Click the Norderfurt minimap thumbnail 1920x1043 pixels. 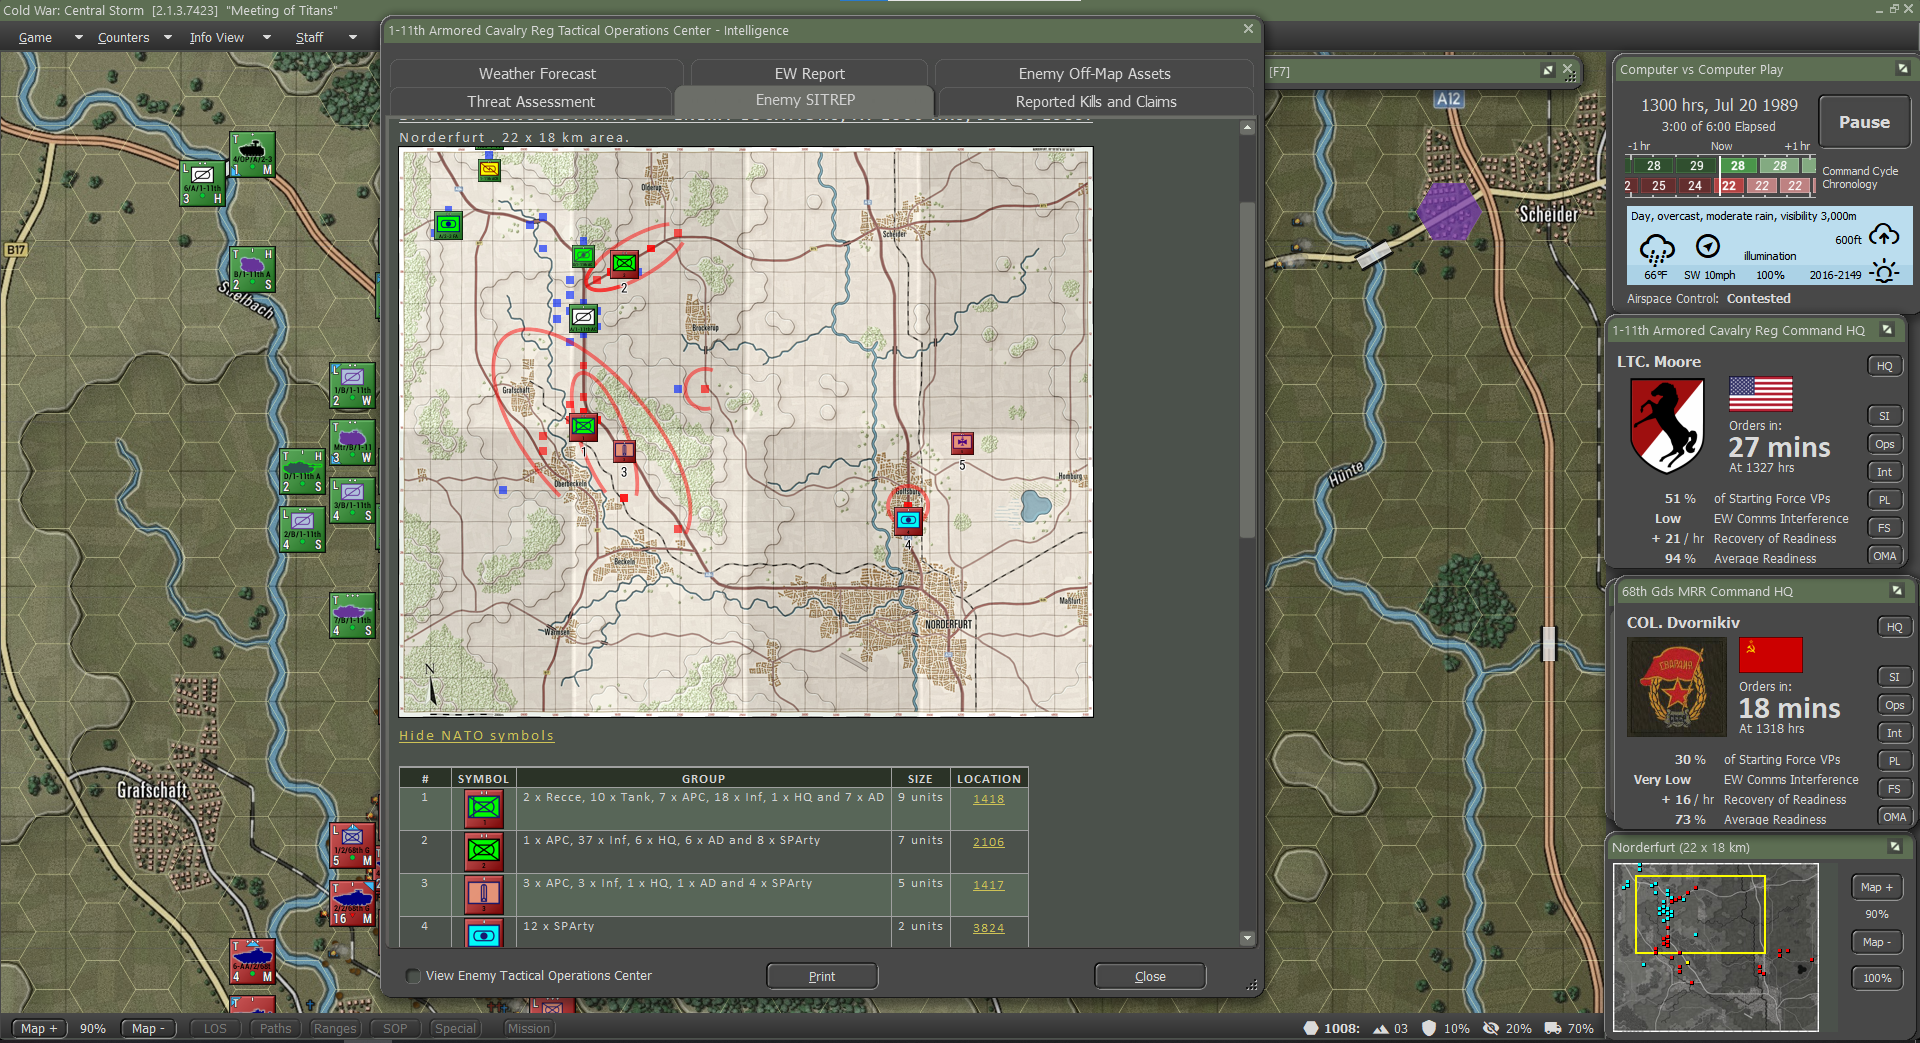(x=1716, y=947)
